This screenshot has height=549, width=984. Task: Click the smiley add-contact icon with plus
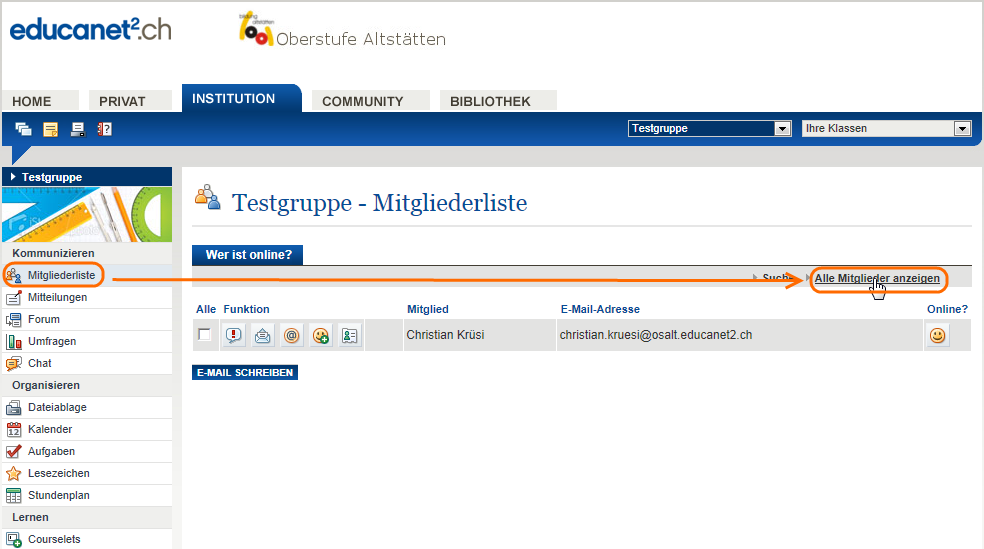coord(320,336)
